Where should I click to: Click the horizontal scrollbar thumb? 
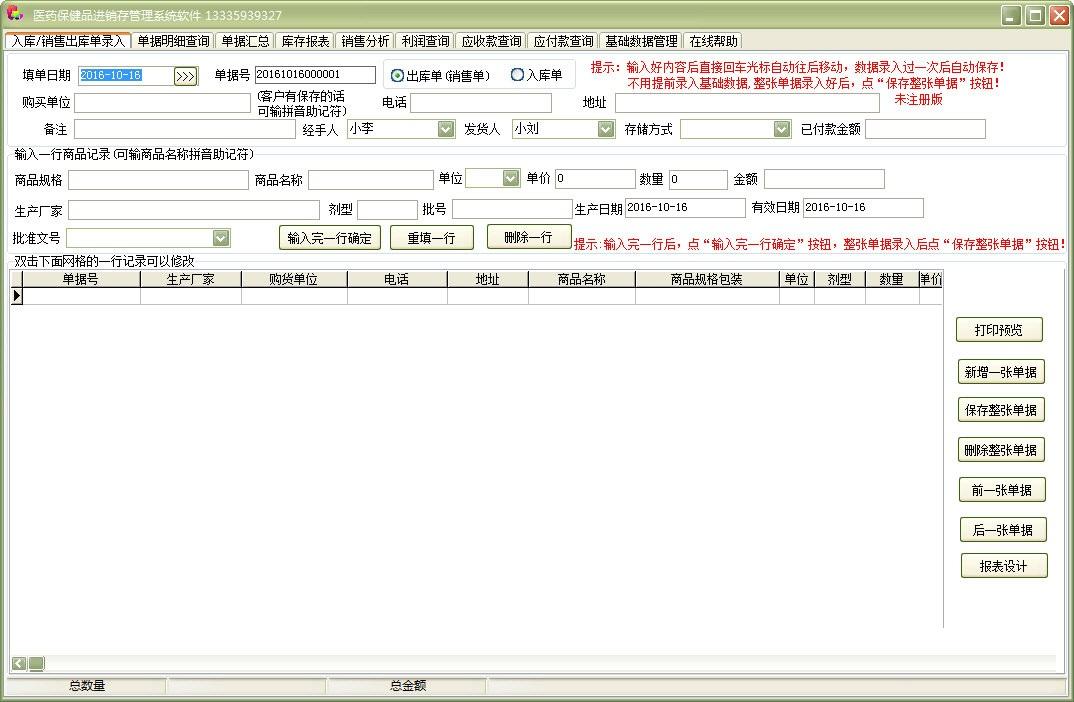[x=36, y=663]
